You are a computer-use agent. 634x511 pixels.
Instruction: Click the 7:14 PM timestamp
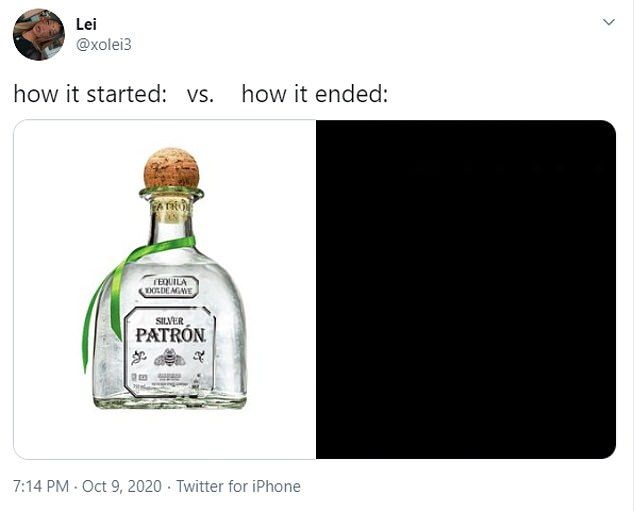[x=41, y=486]
